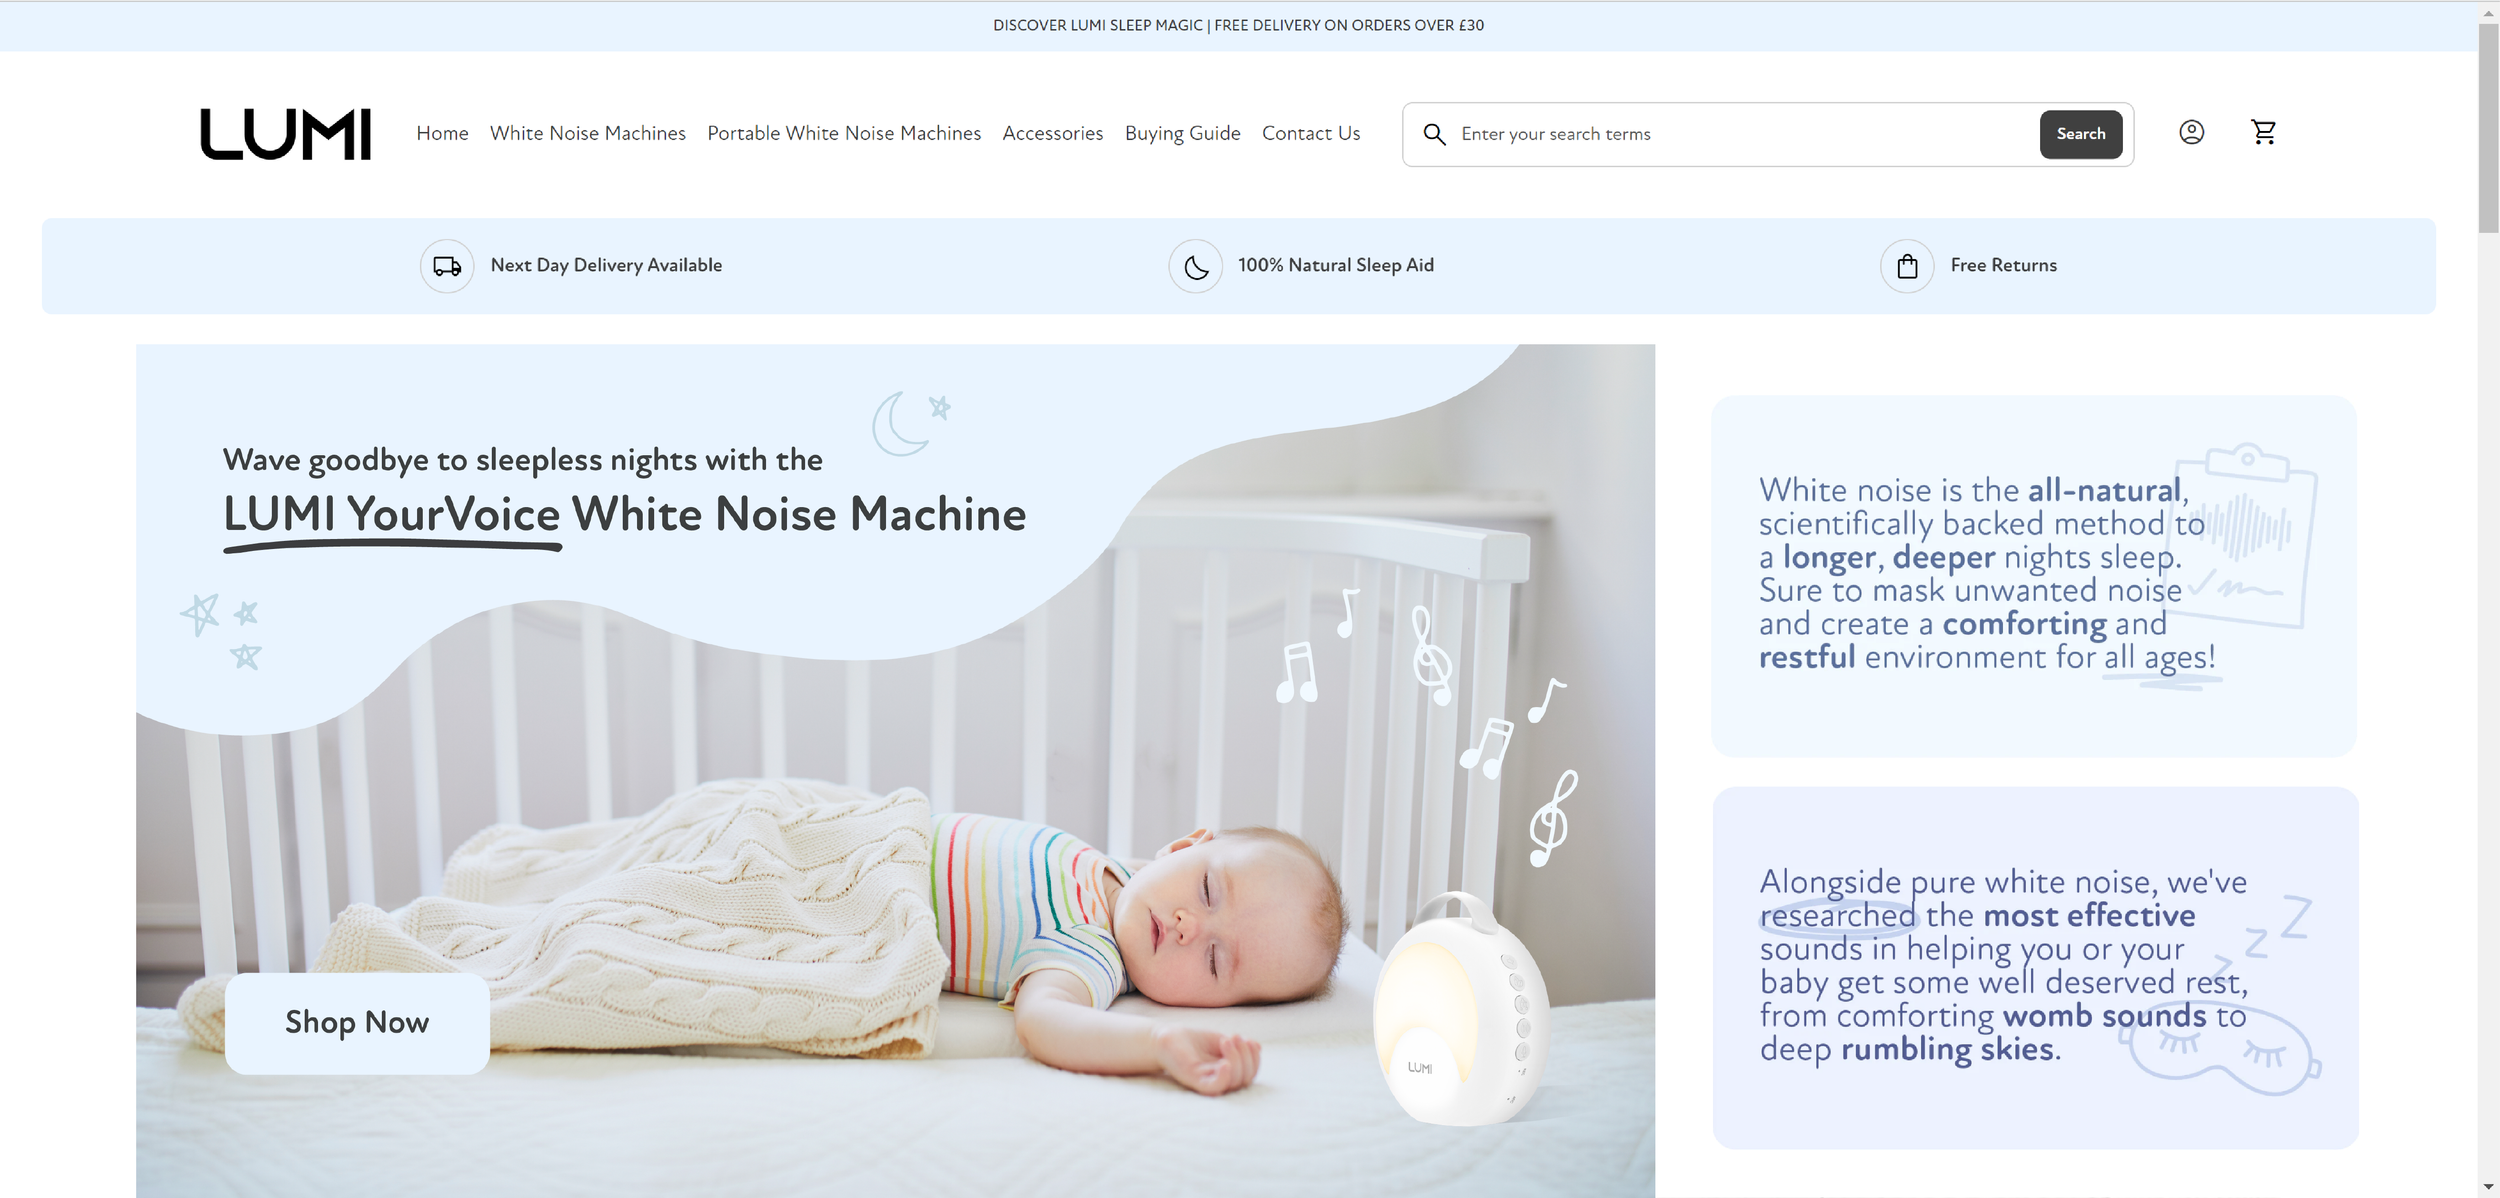Click the scrollbar down arrow
The width and height of the screenshot is (2500, 1198).
2489,1187
